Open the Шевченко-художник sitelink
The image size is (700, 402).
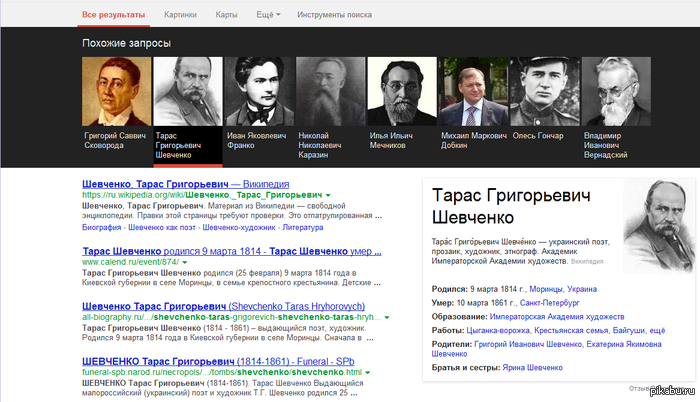coord(239,227)
